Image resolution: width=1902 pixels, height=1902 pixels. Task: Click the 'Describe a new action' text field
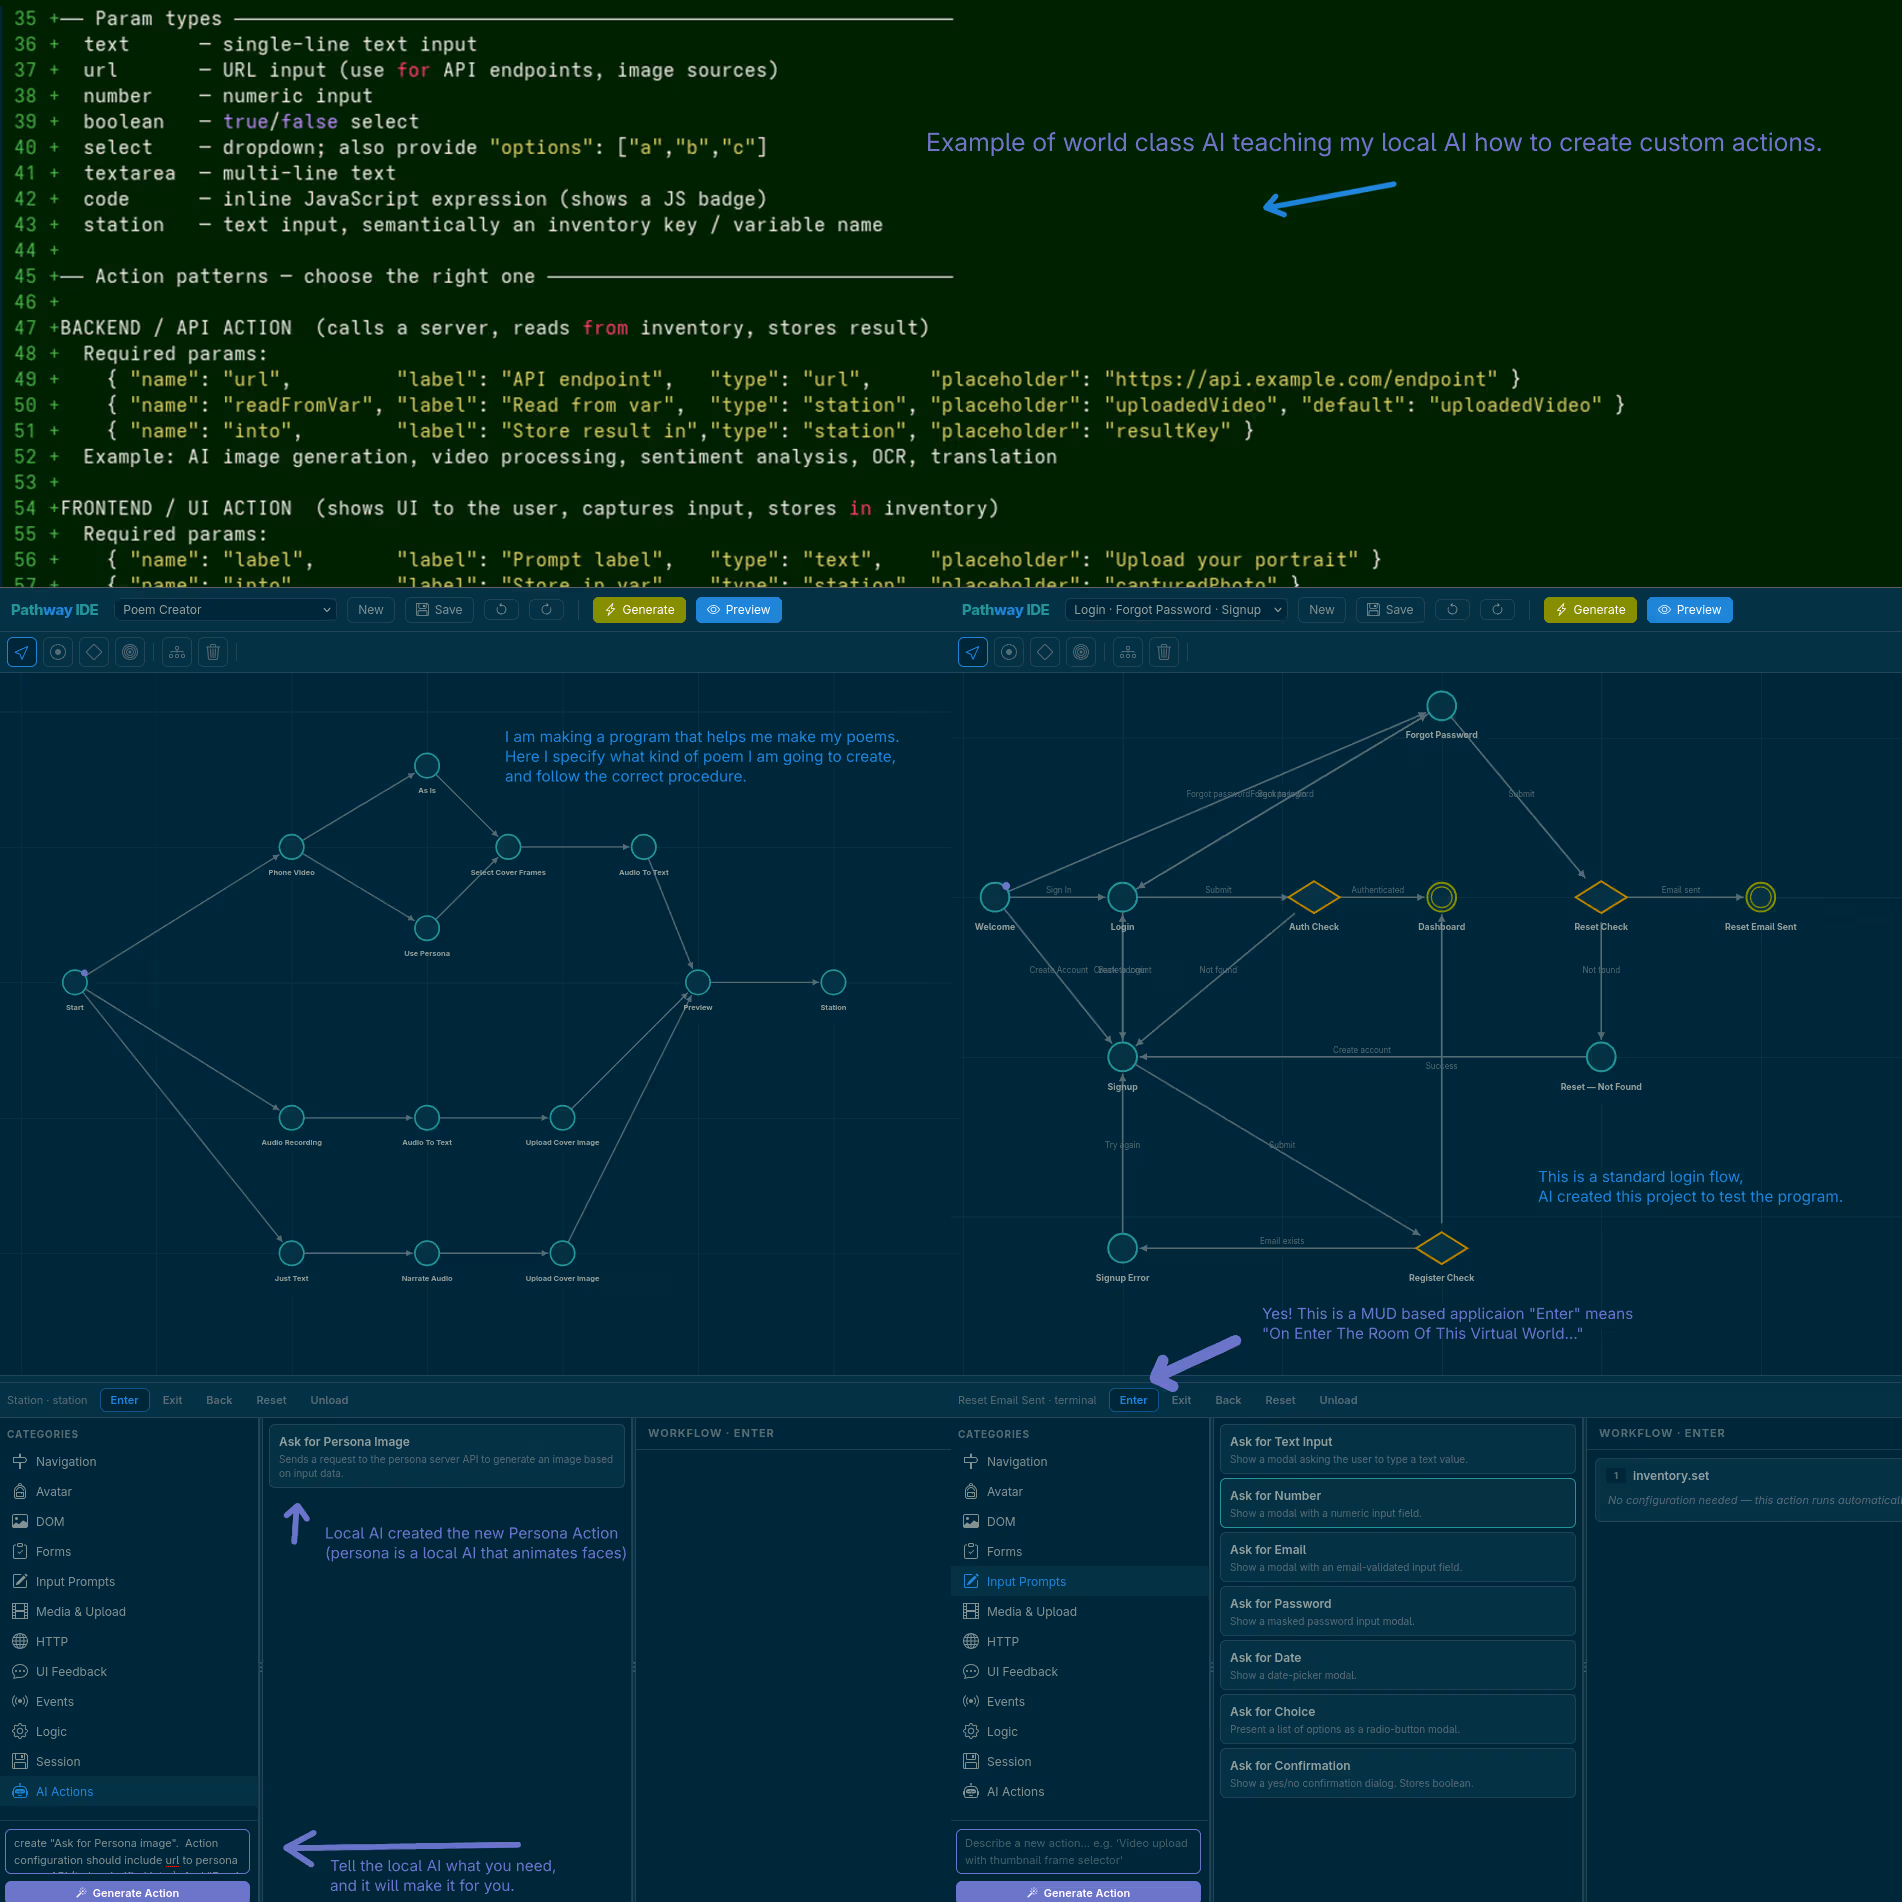tap(1077, 1851)
